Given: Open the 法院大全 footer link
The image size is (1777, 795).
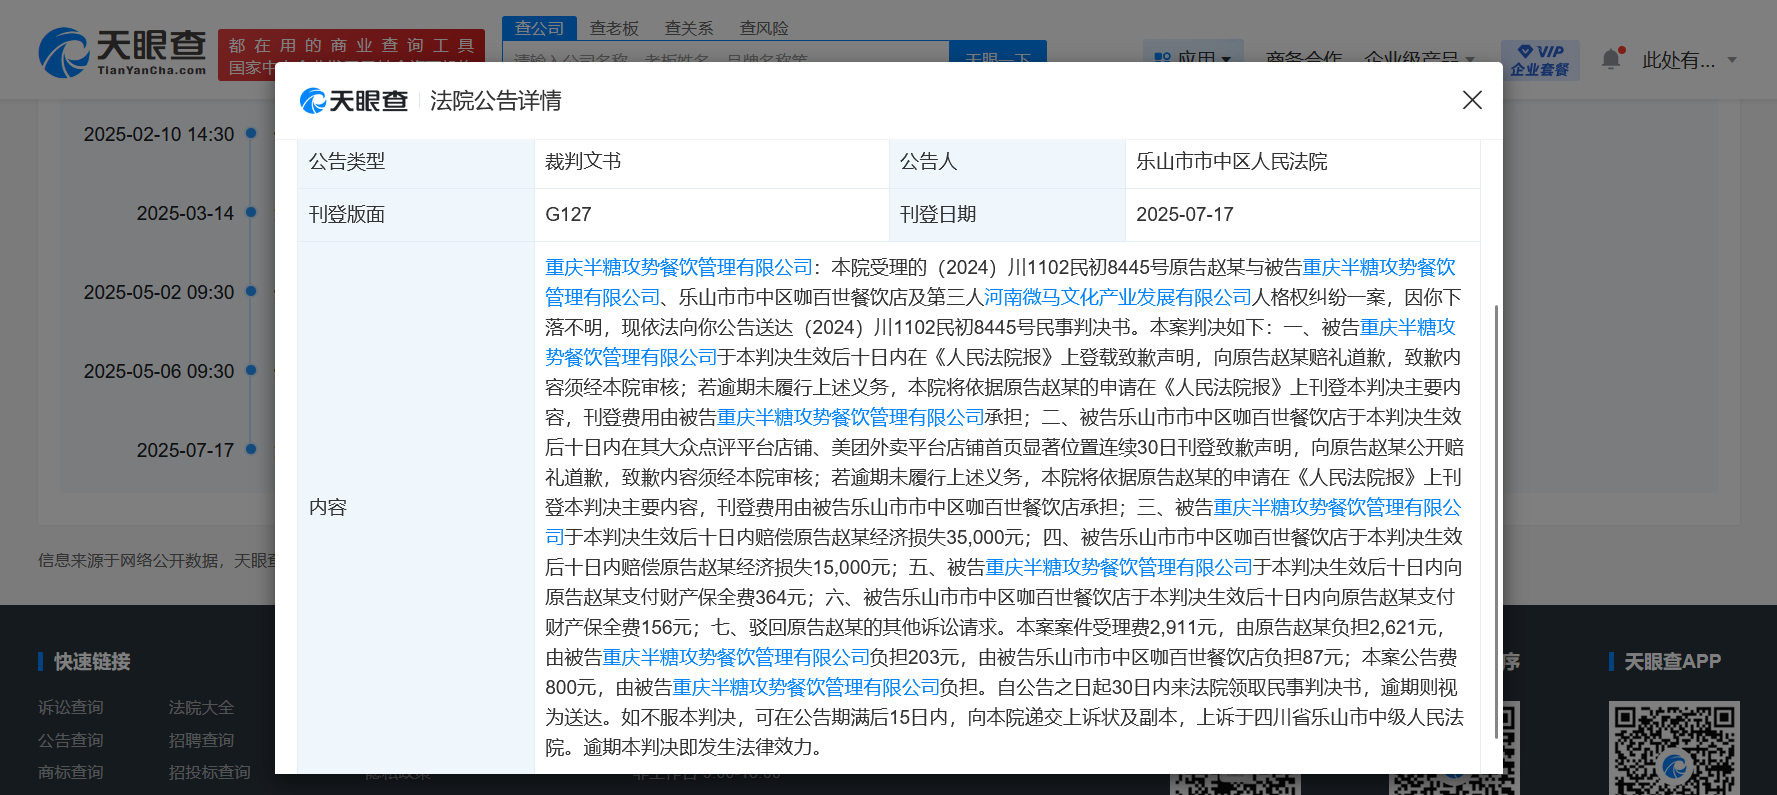Looking at the screenshot, I should (201, 707).
